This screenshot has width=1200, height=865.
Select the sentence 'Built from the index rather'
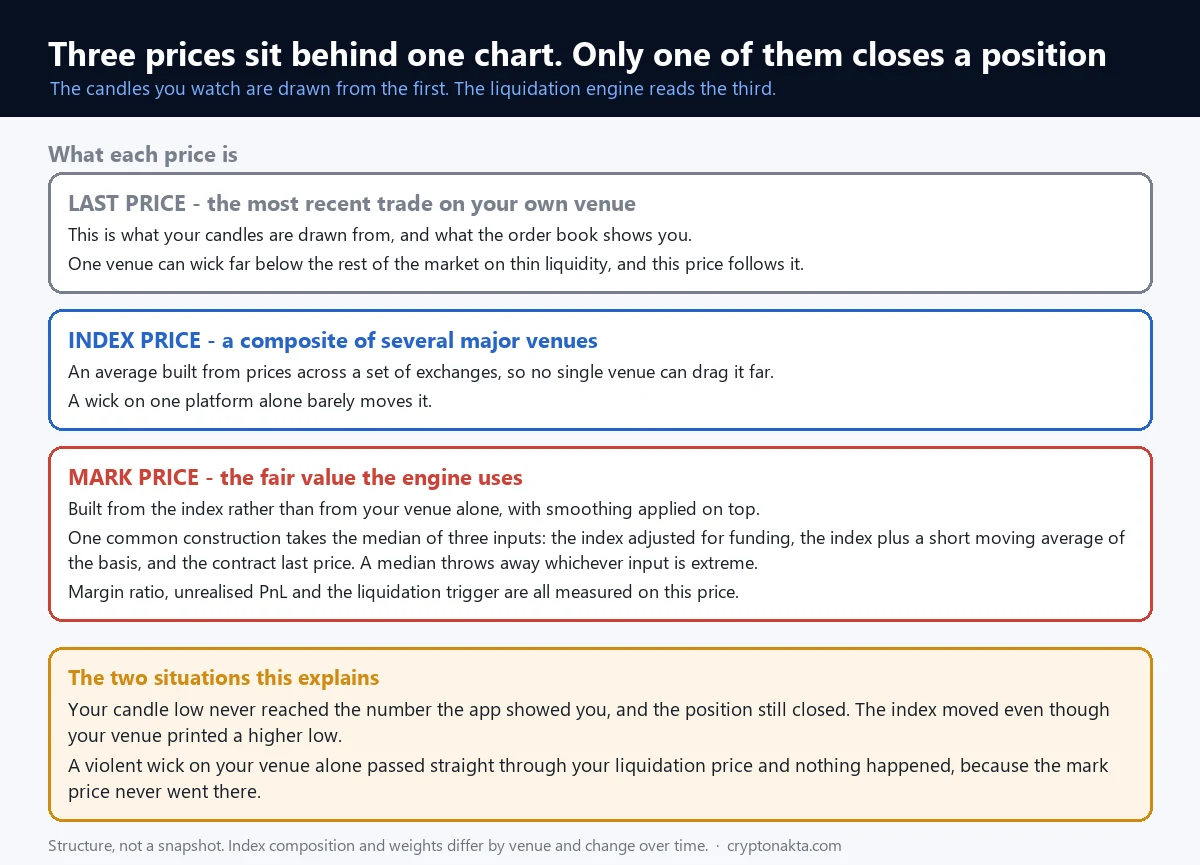point(414,508)
